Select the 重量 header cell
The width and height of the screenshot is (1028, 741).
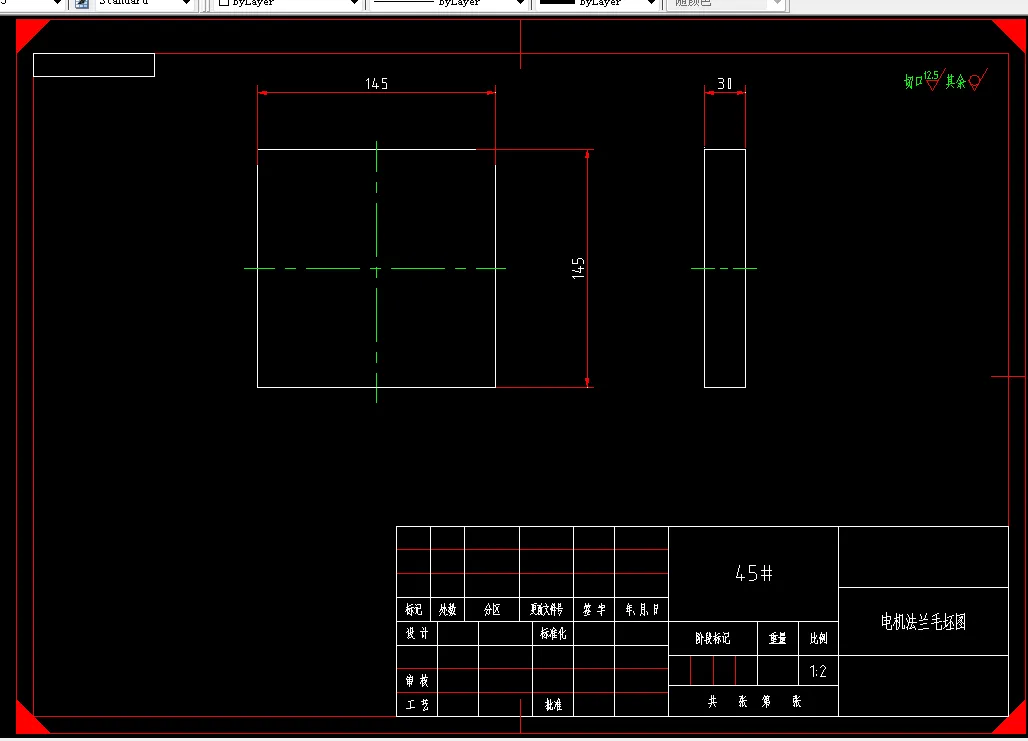pos(778,638)
